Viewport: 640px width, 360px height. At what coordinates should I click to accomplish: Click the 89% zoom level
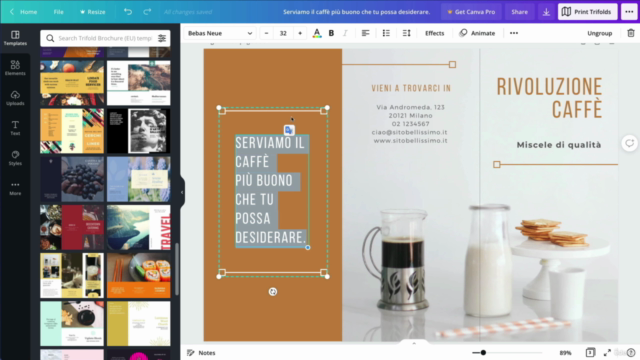click(x=565, y=353)
